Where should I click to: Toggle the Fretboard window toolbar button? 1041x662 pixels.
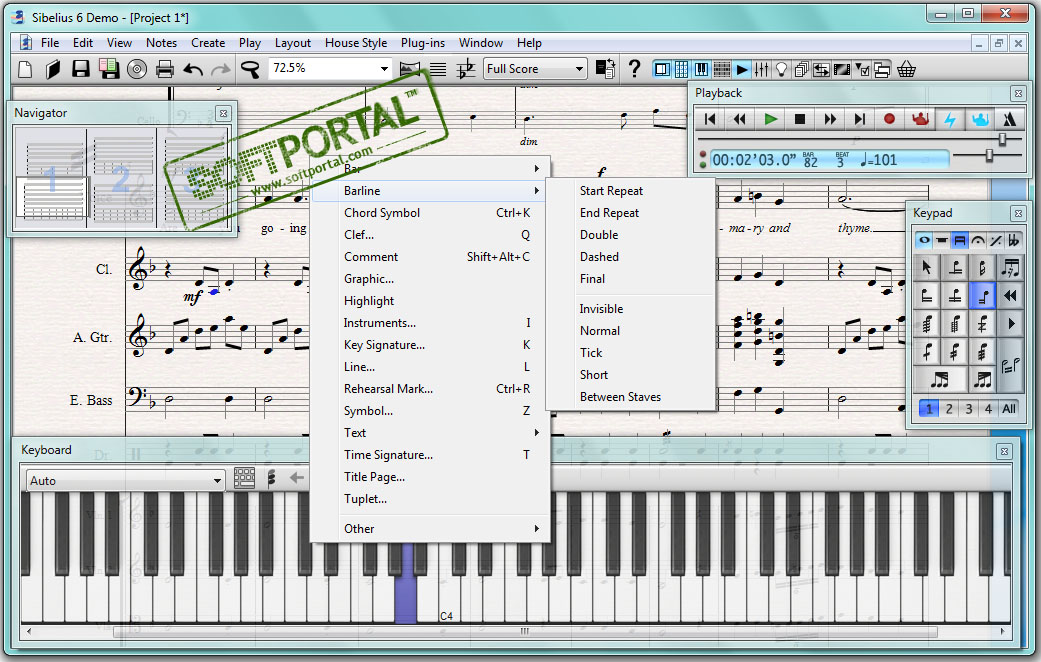coord(722,69)
